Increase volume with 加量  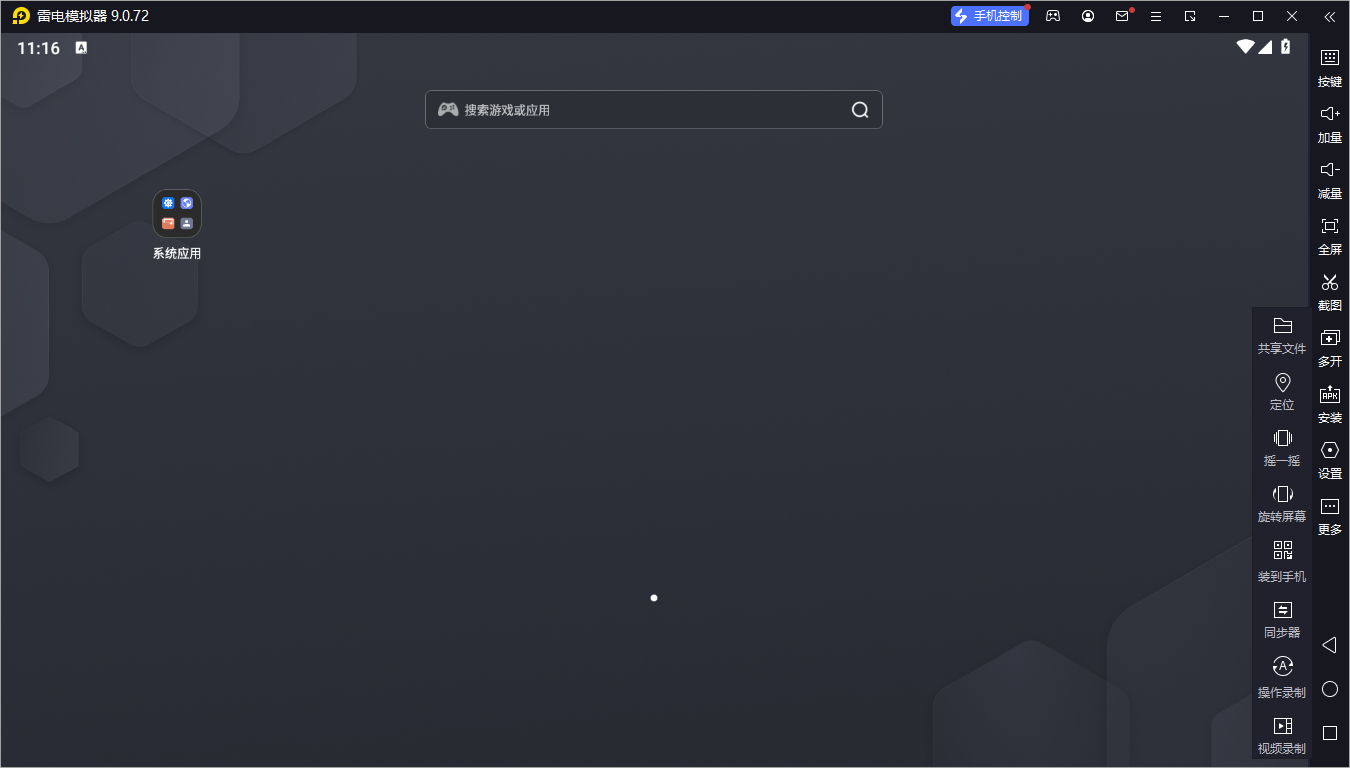[1330, 124]
